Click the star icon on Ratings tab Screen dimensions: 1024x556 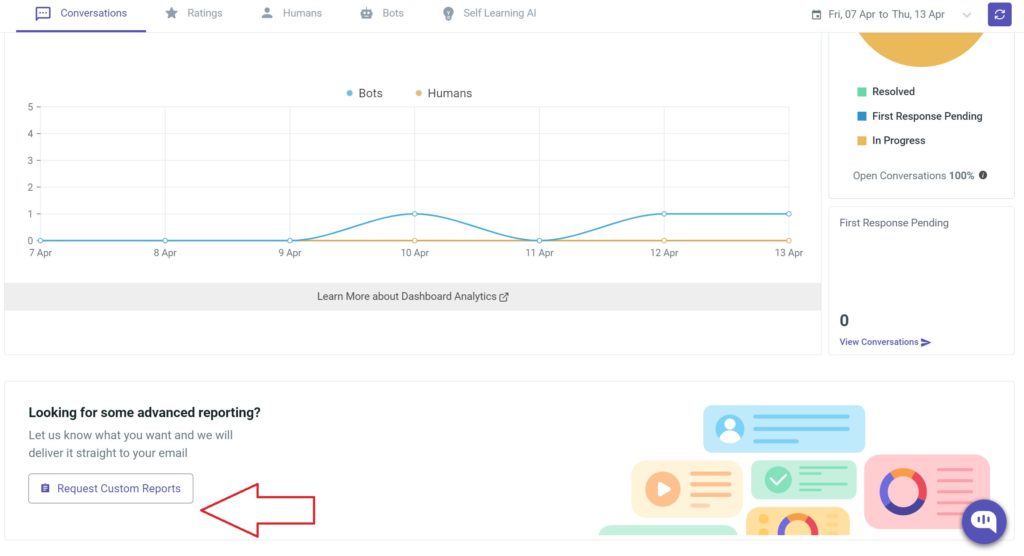(172, 13)
